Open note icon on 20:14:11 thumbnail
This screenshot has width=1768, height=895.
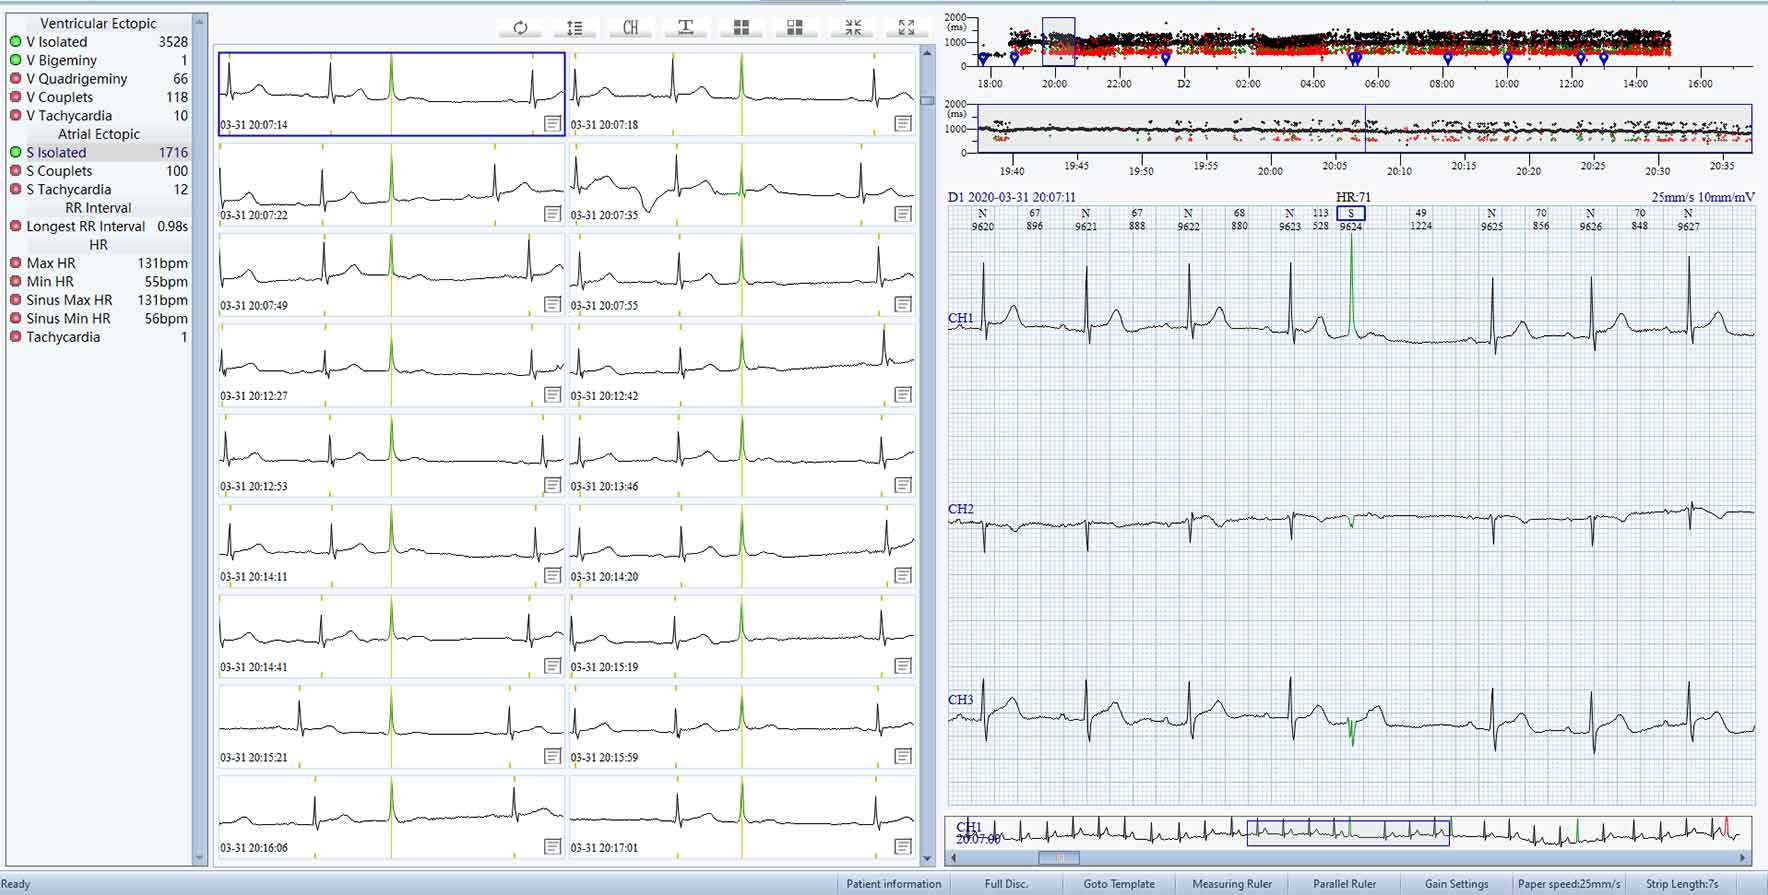coord(552,576)
